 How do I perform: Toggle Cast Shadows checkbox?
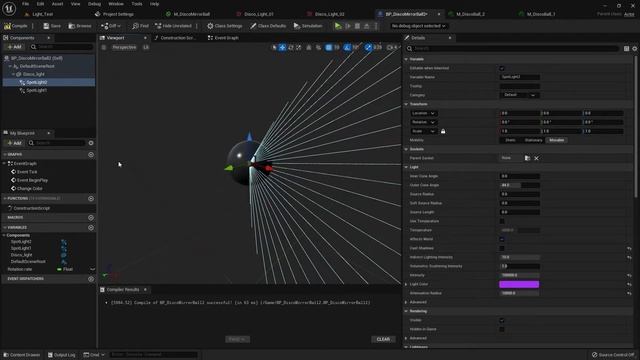502,248
